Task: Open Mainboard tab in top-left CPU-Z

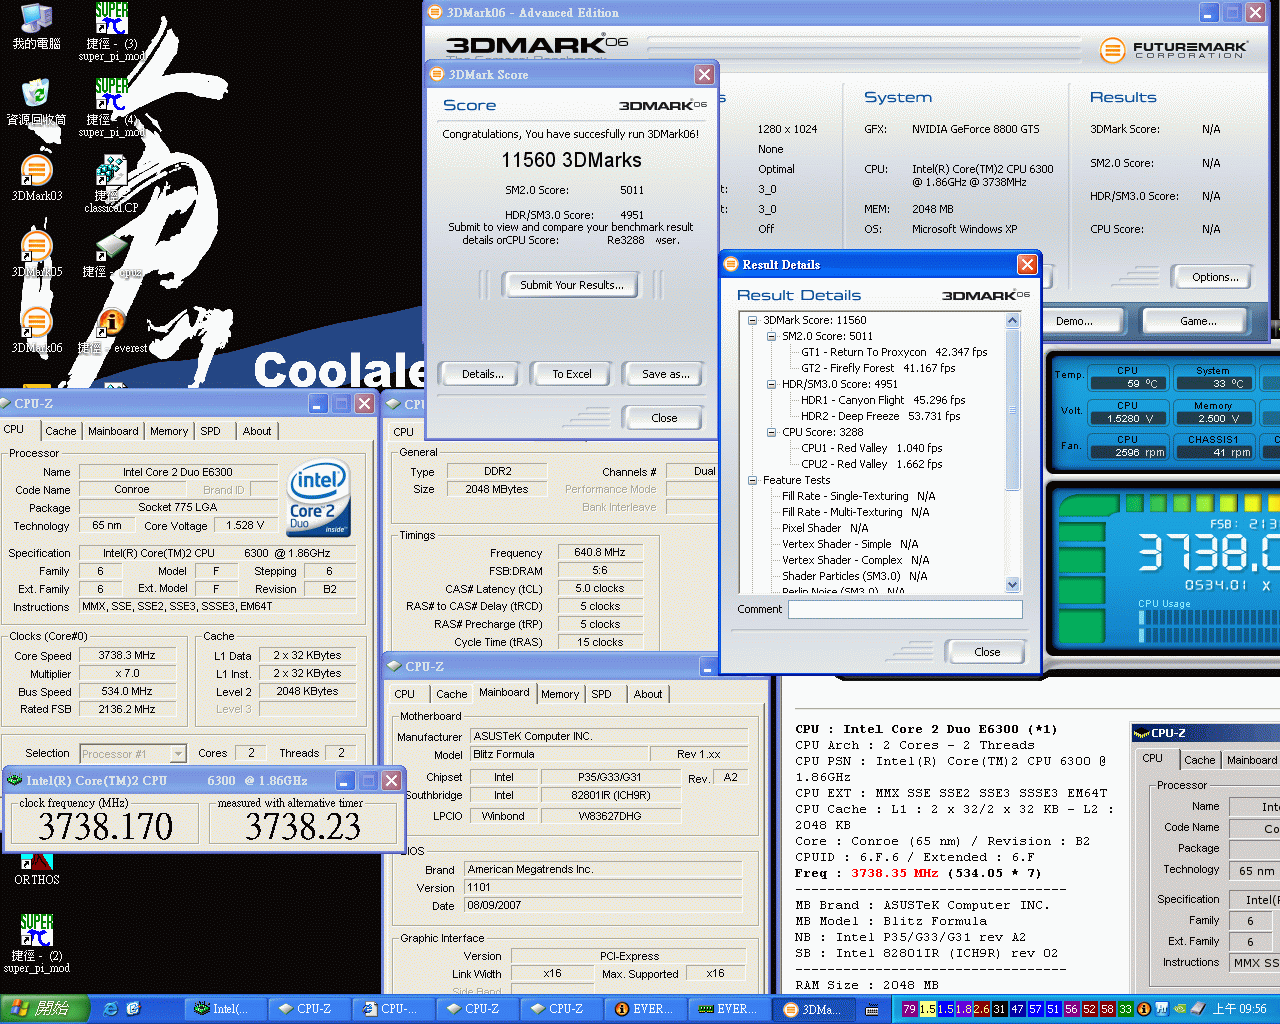Action: point(113,431)
